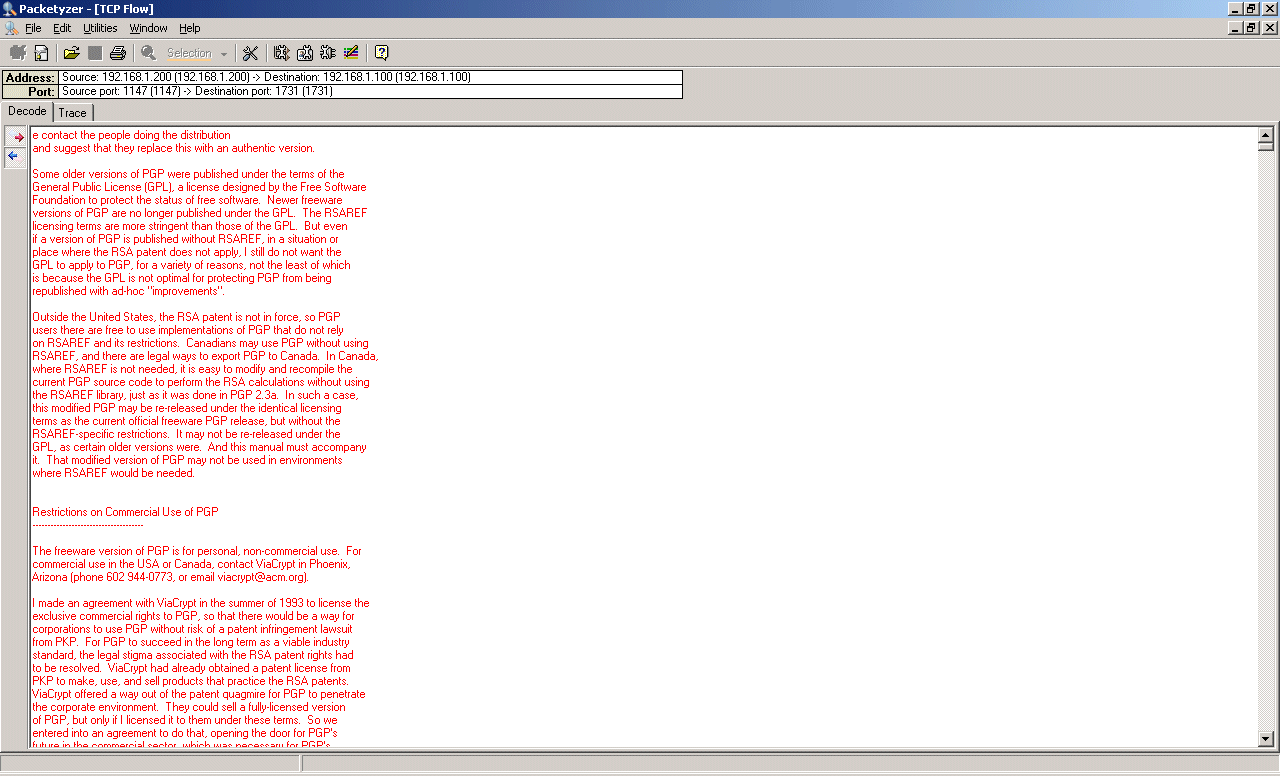This screenshot has height=776, width=1280.
Task: Click the line 'Some older versions of PGP were published'
Action: [x=188, y=174]
